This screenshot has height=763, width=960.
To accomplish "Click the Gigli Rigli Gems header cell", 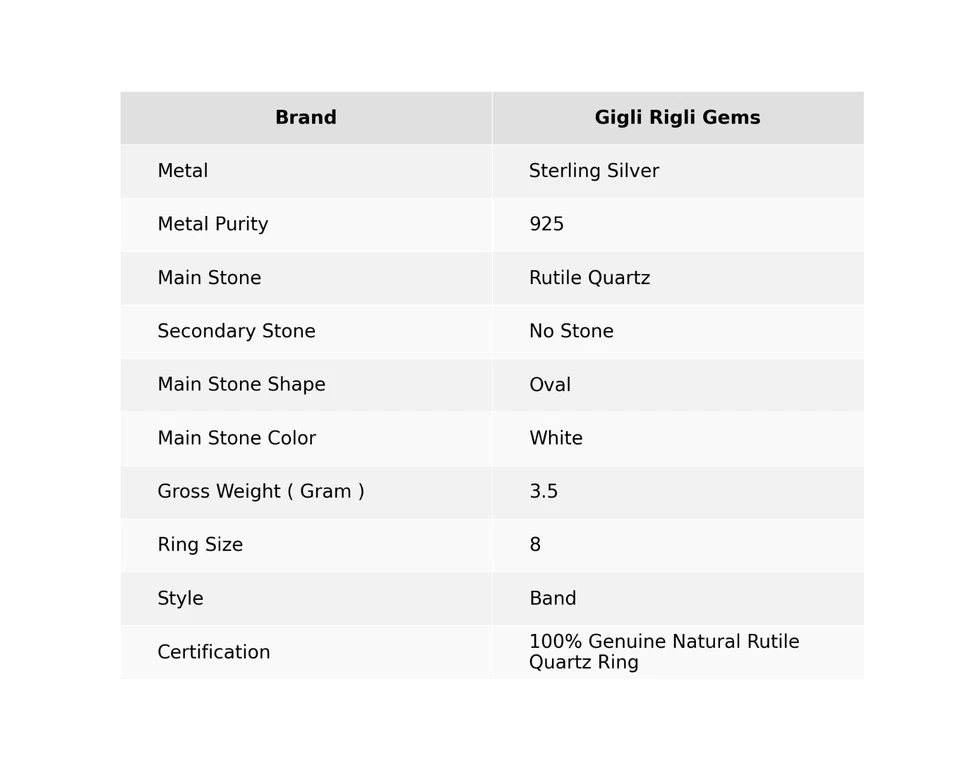I will point(677,118).
